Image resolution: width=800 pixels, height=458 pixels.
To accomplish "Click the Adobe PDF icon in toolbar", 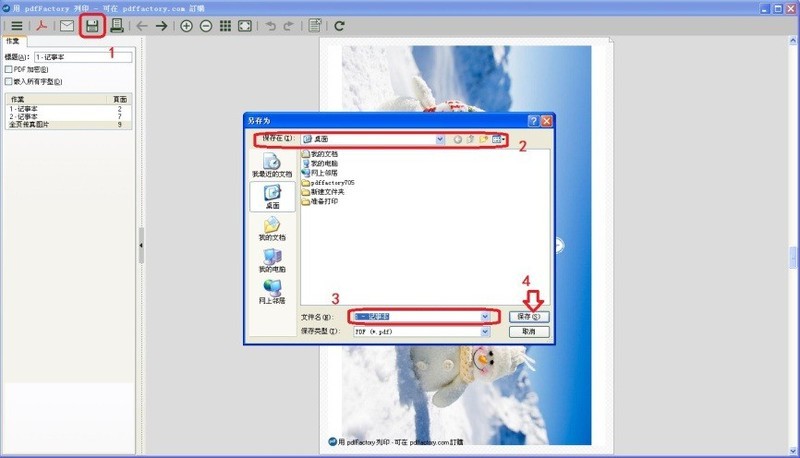I will (x=42, y=25).
